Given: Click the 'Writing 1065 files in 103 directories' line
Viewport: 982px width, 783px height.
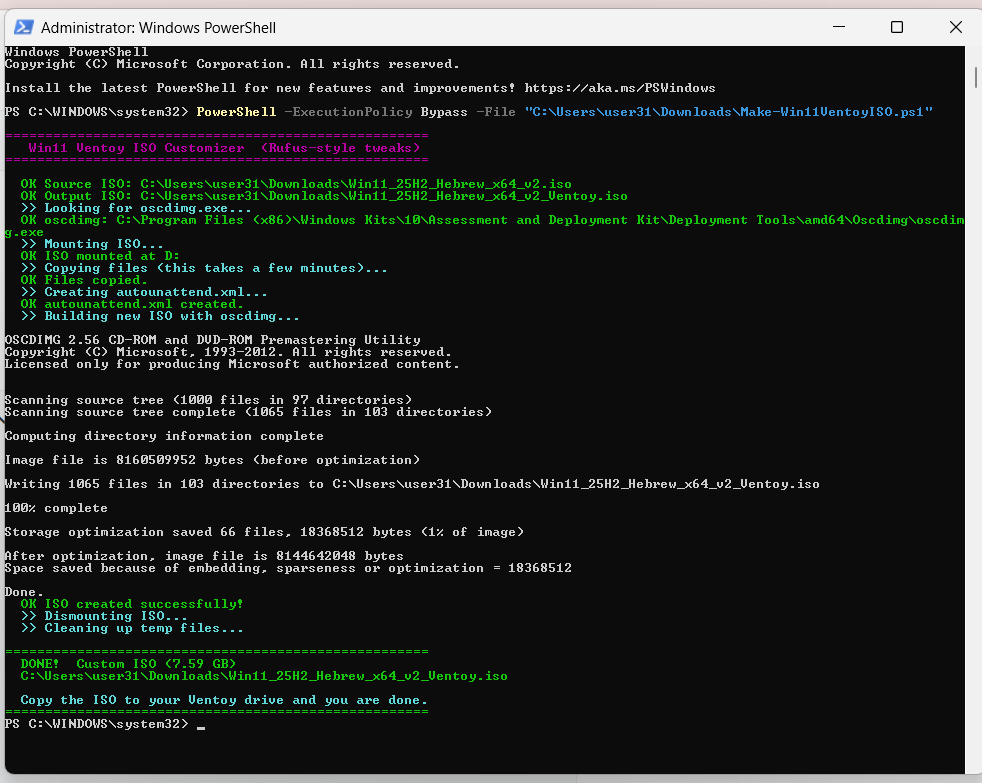Looking at the screenshot, I should 411,484.
